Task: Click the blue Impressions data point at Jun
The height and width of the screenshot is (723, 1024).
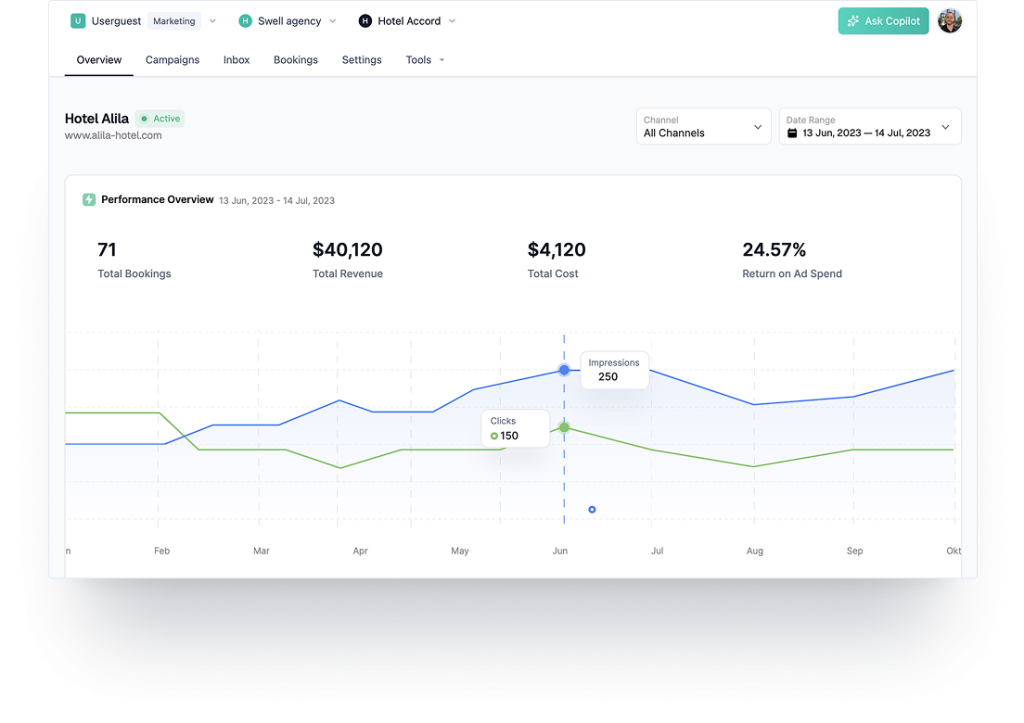Action: (x=564, y=370)
